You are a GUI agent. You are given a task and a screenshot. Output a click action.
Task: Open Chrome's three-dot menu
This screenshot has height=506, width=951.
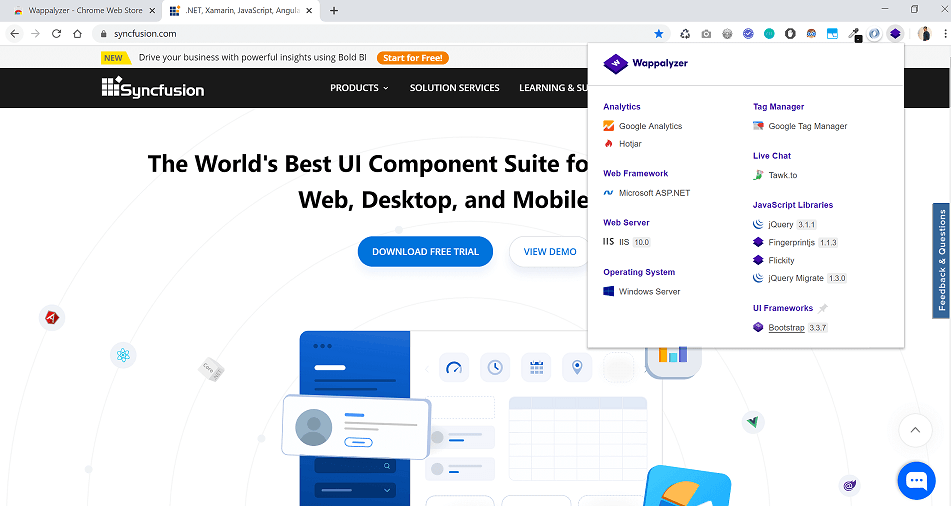tap(945, 34)
